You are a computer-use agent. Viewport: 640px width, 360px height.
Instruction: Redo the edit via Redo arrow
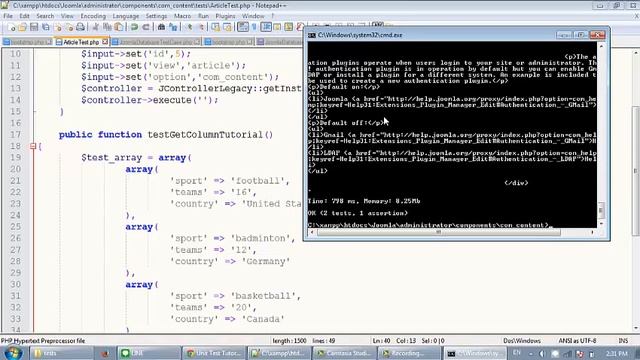(x=146, y=27)
